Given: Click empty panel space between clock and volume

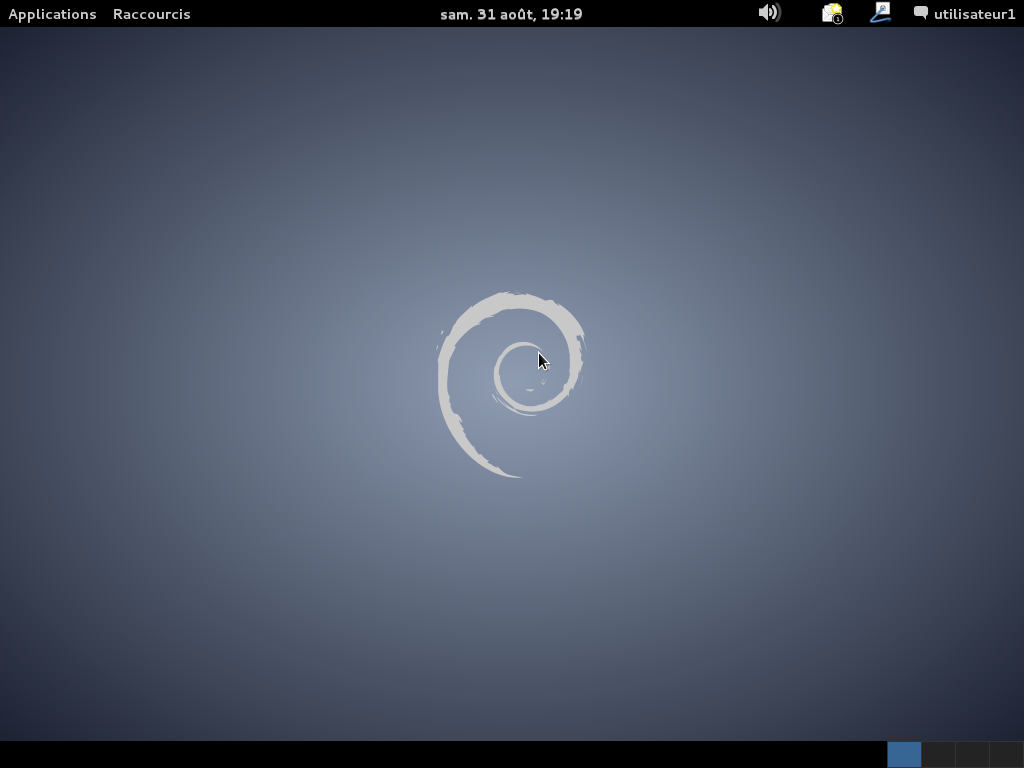Looking at the screenshot, I should 670,14.
